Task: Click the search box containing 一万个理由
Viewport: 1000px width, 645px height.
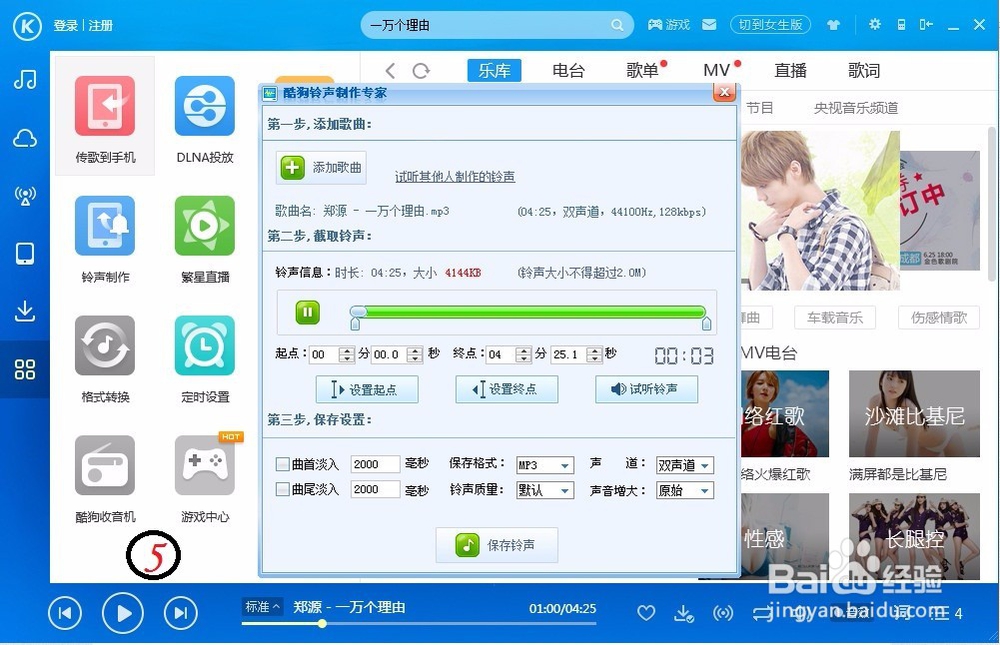Action: pos(497,26)
